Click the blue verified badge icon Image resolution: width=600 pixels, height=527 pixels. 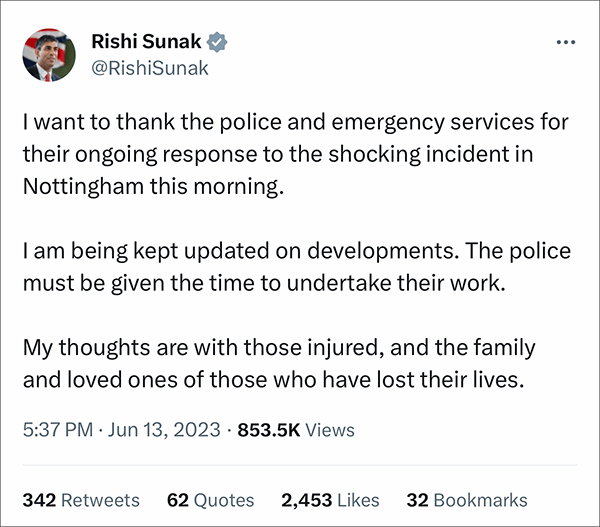217,42
